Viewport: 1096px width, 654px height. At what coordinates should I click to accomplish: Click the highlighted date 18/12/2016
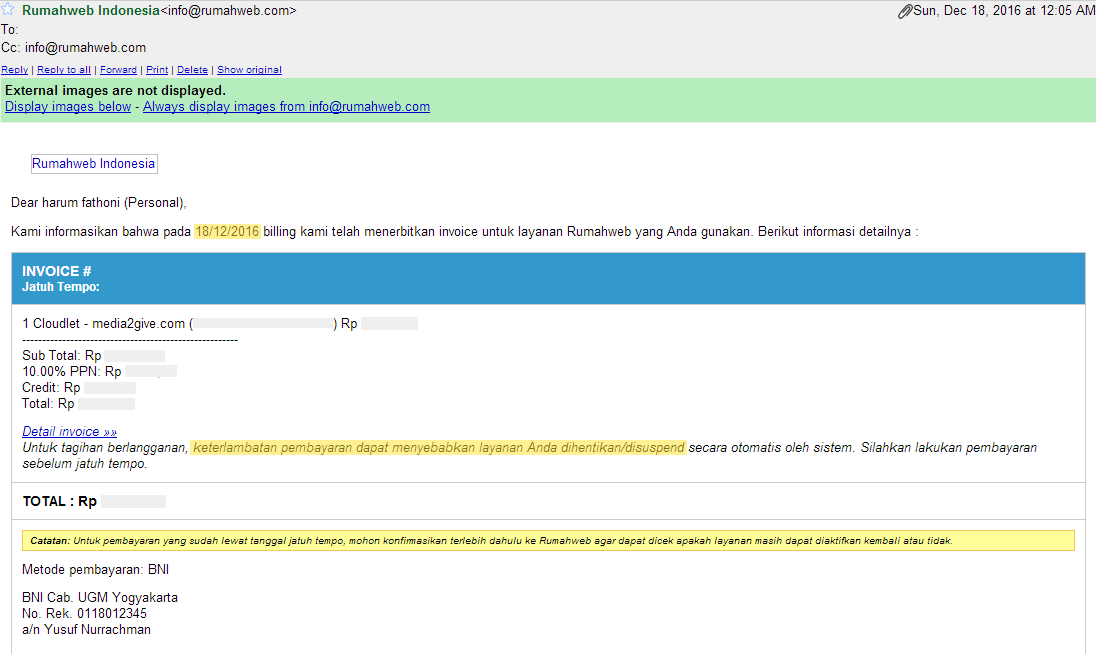[227, 232]
